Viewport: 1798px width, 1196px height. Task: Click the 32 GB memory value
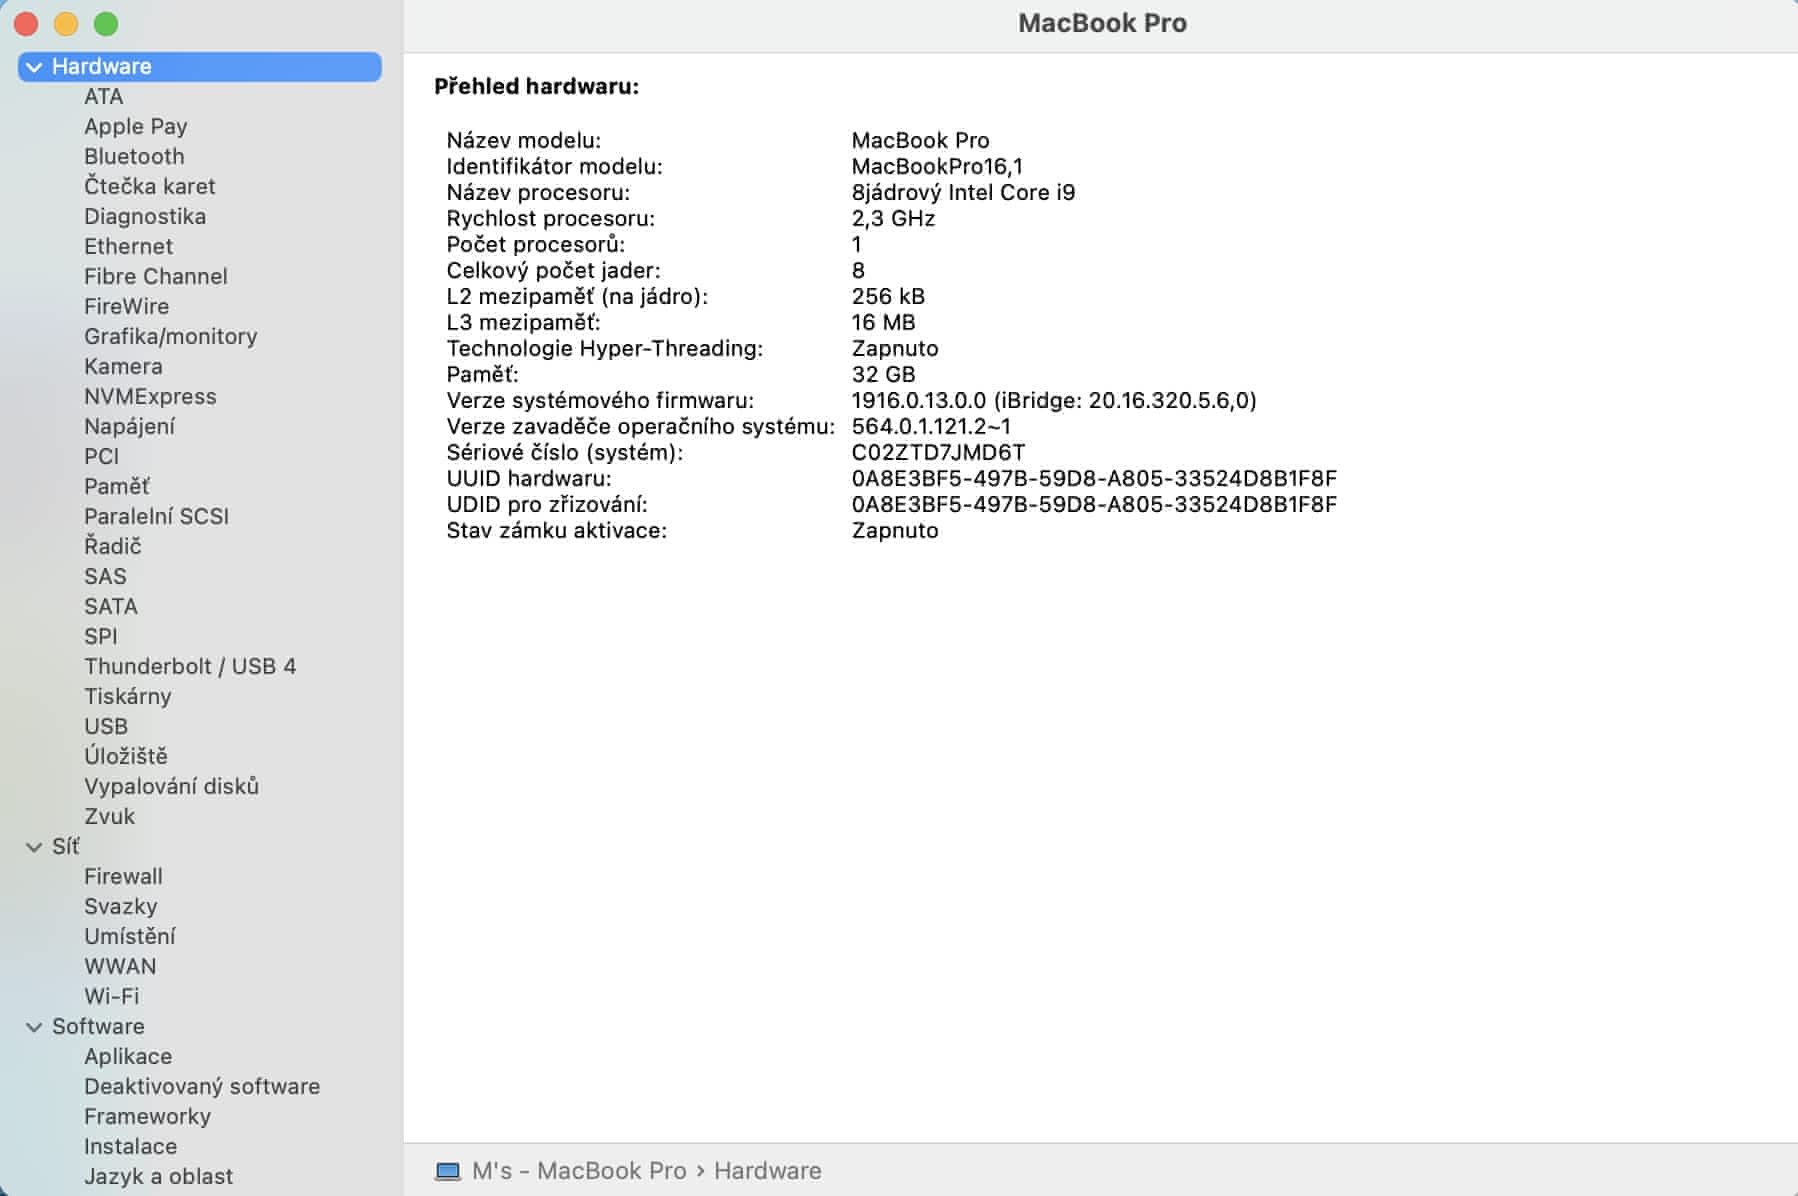(883, 375)
